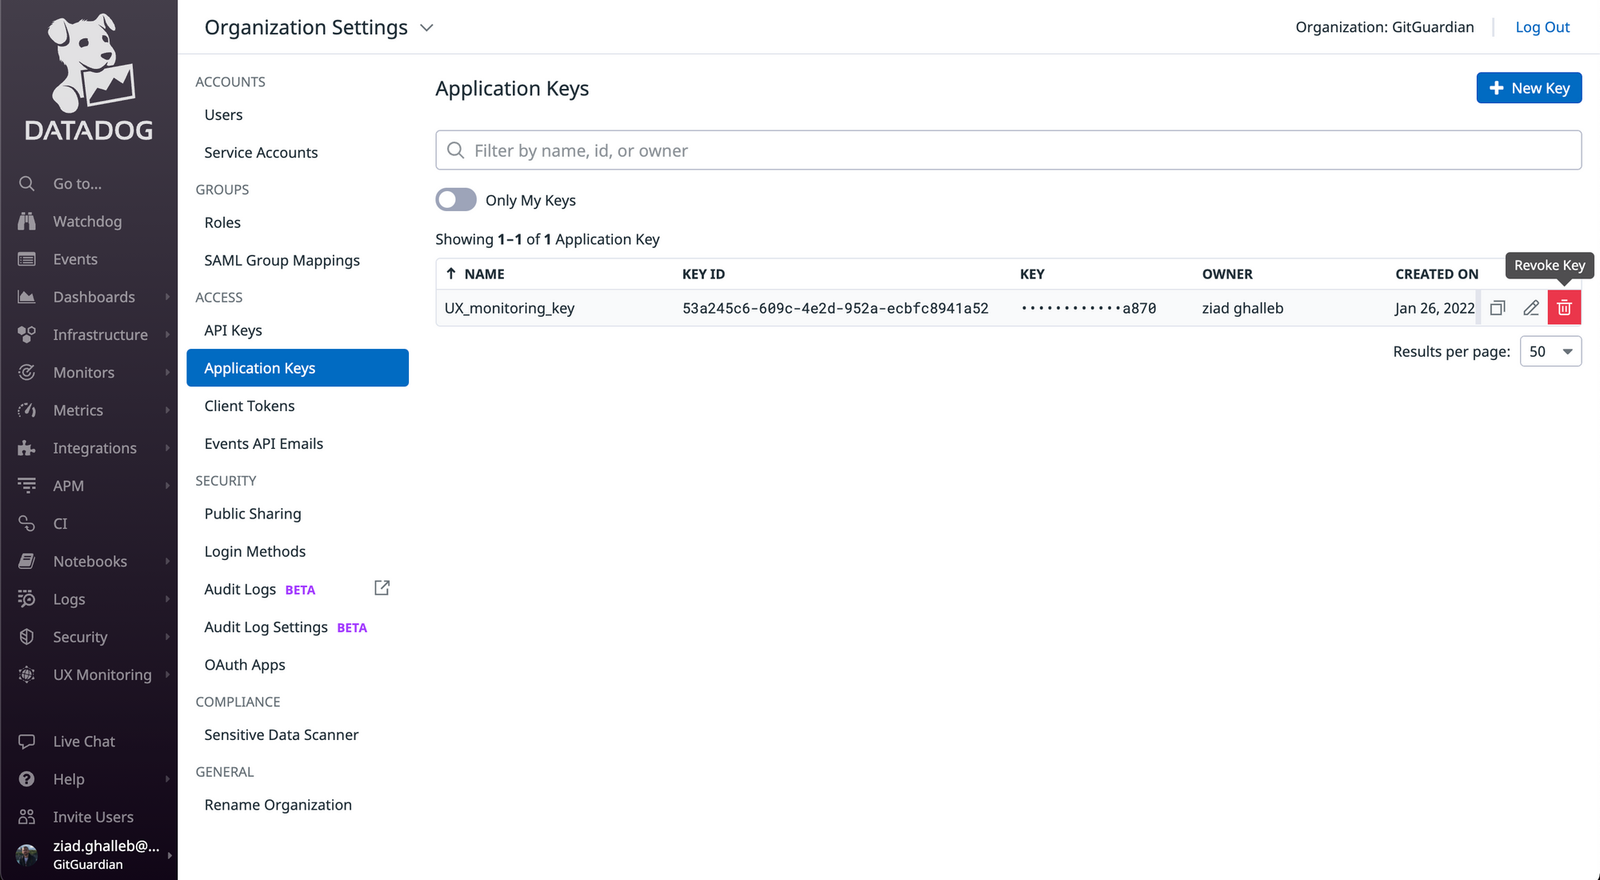Click the New Key button

point(1529,88)
